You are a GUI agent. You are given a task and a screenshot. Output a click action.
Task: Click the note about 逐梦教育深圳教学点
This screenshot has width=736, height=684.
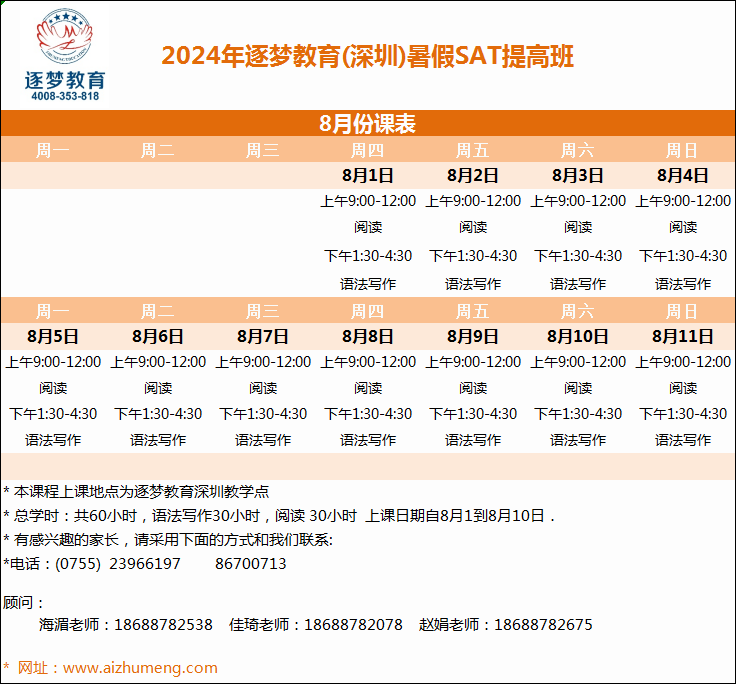pos(136,492)
